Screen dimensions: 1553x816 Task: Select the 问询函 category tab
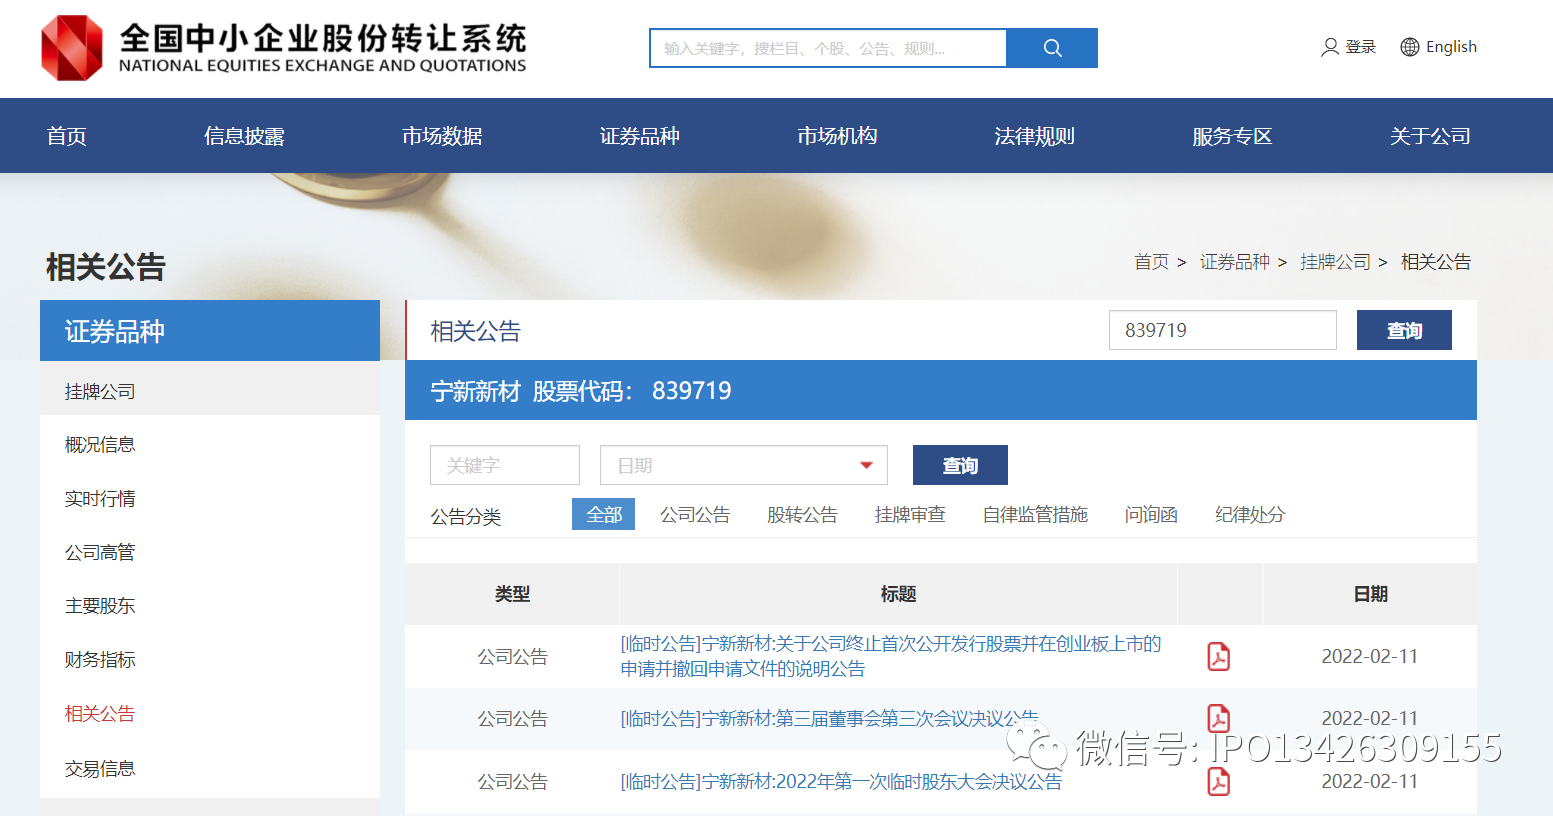click(x=1151, y=514)
